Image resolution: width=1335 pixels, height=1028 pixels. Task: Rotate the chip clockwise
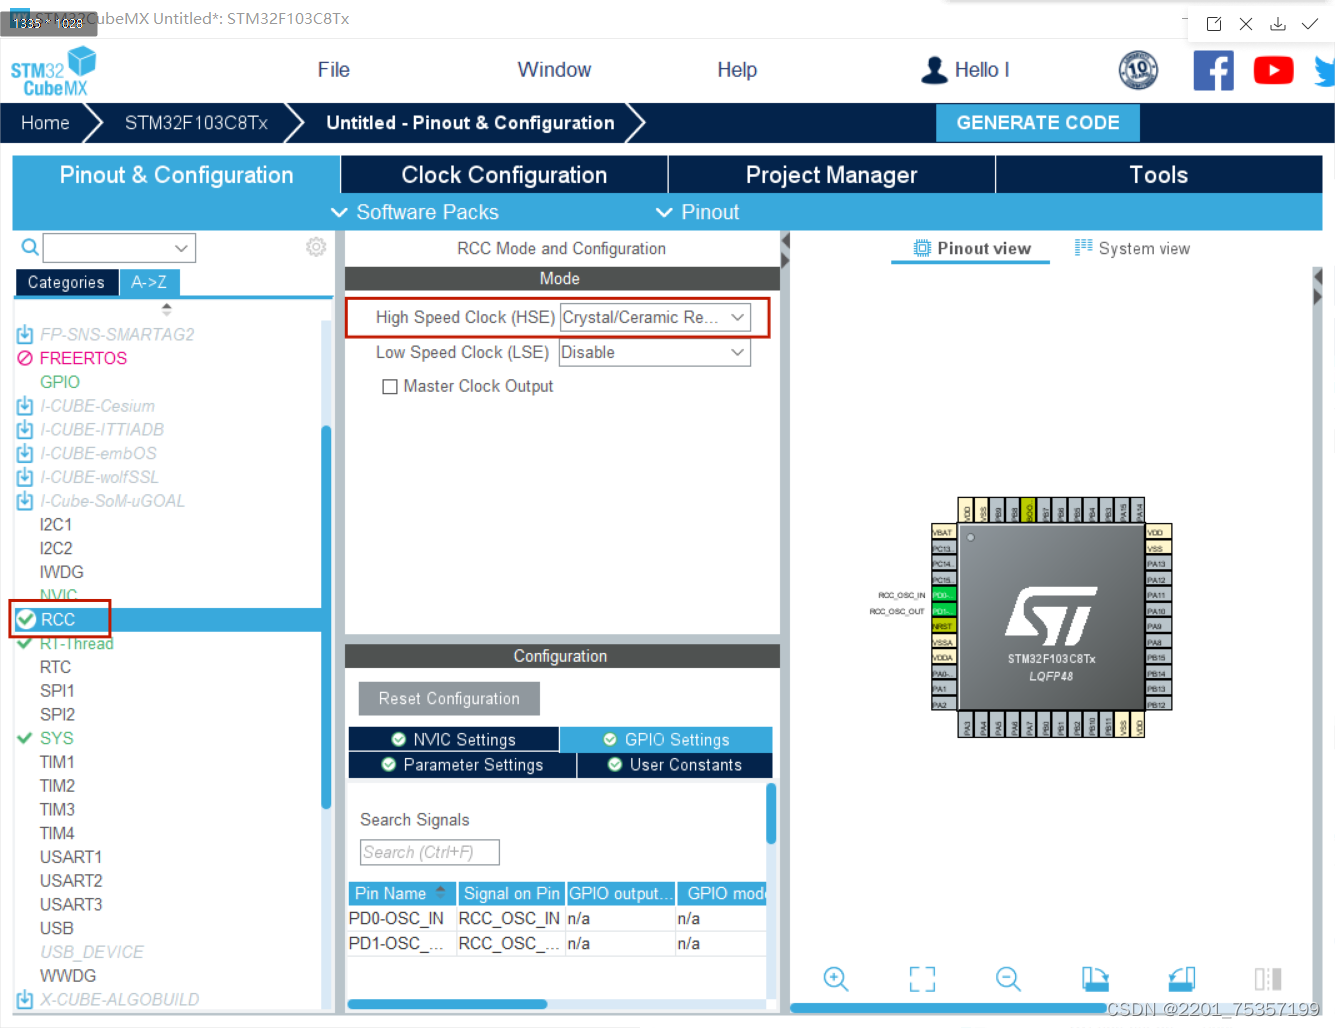pyautogui.click(x=1095, y=979)
